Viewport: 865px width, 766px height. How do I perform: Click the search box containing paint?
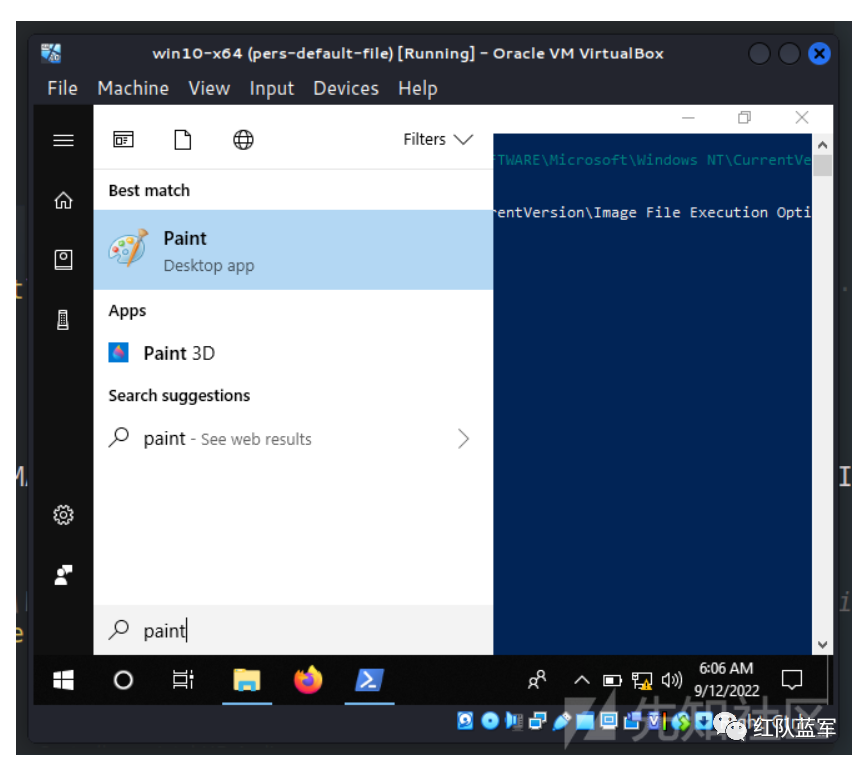tap(293, 630)
